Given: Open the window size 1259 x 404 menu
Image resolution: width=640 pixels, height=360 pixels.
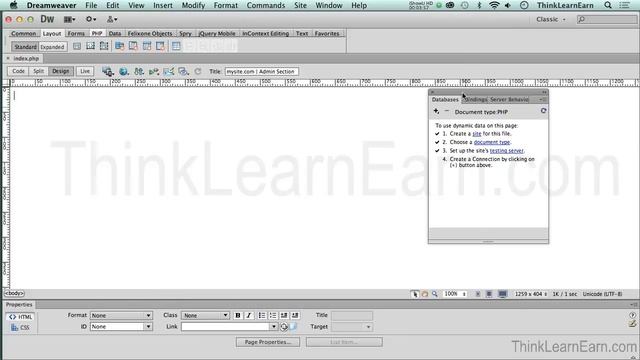Looking at the screenshot, I should click(x=531, y=294).
